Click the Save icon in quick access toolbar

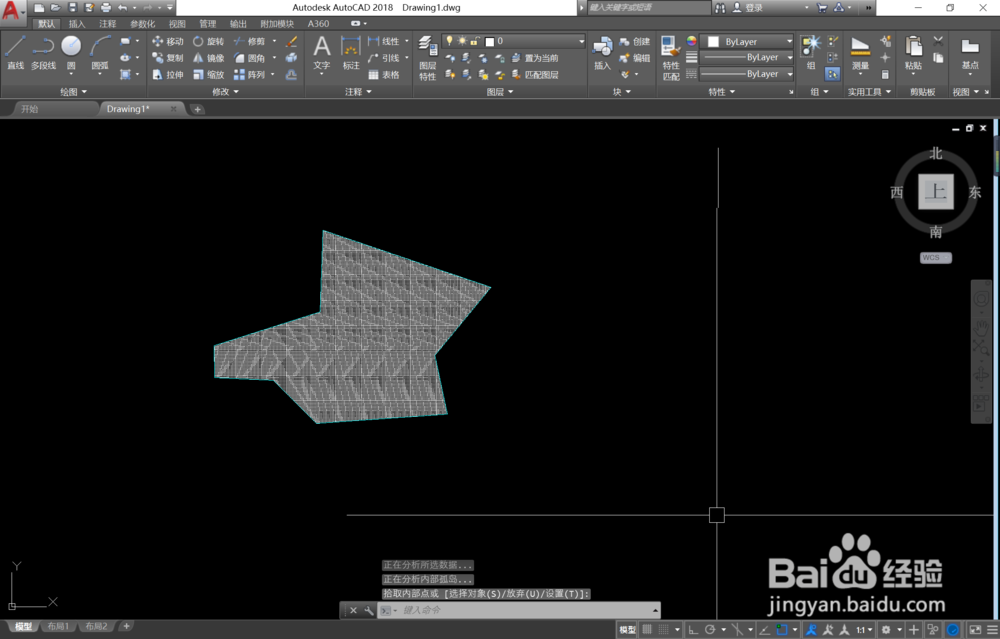click(73, 8)
